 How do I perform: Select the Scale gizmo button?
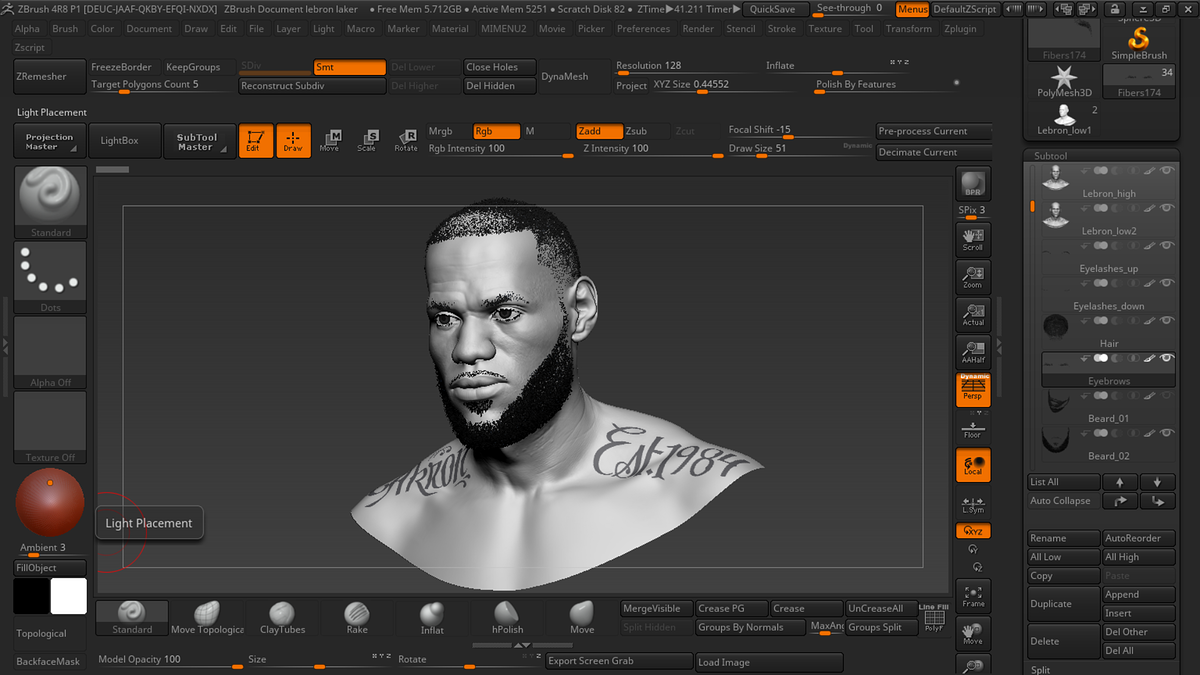[x=367, y=141]
